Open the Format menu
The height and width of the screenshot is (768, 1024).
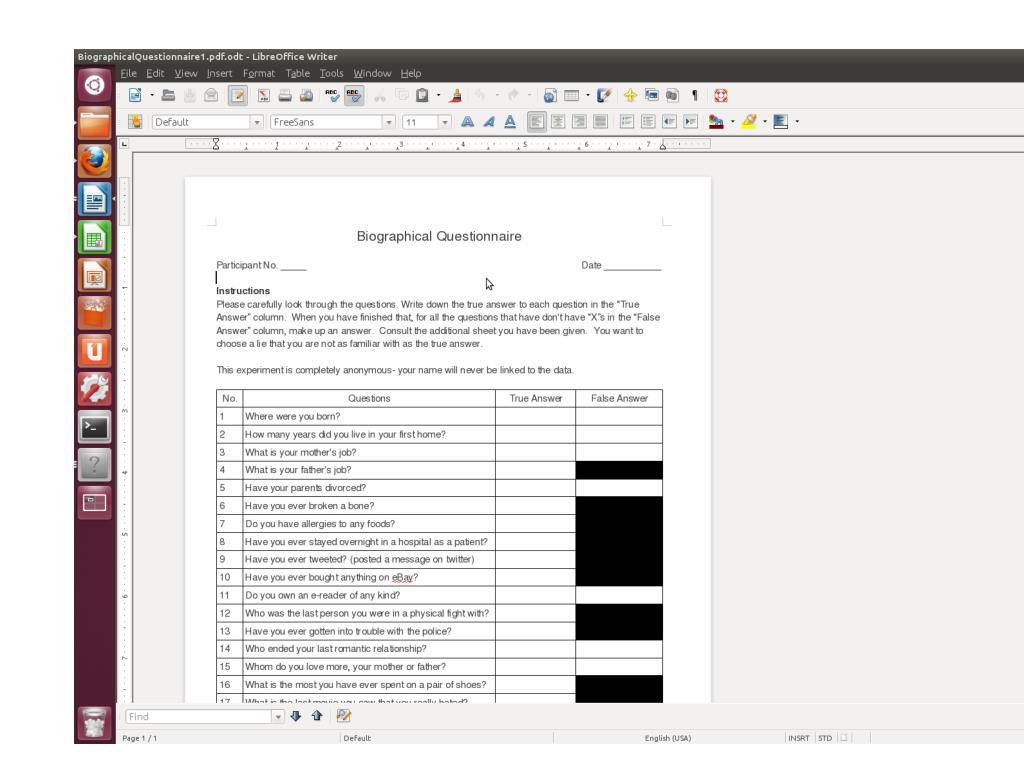point(259,73)
